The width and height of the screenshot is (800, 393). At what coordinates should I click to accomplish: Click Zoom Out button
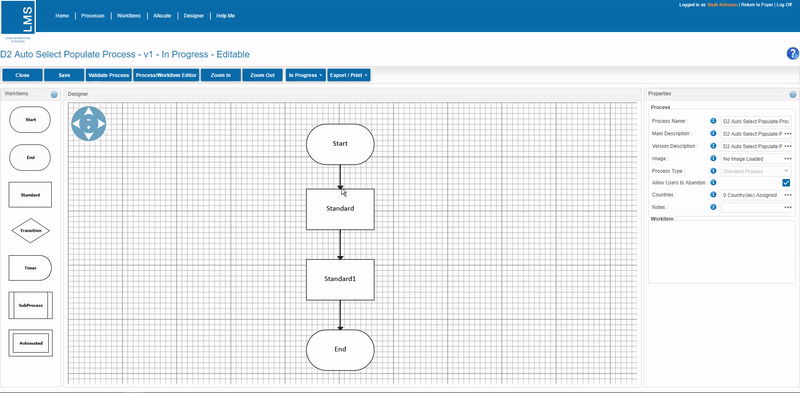coord(263,75)
